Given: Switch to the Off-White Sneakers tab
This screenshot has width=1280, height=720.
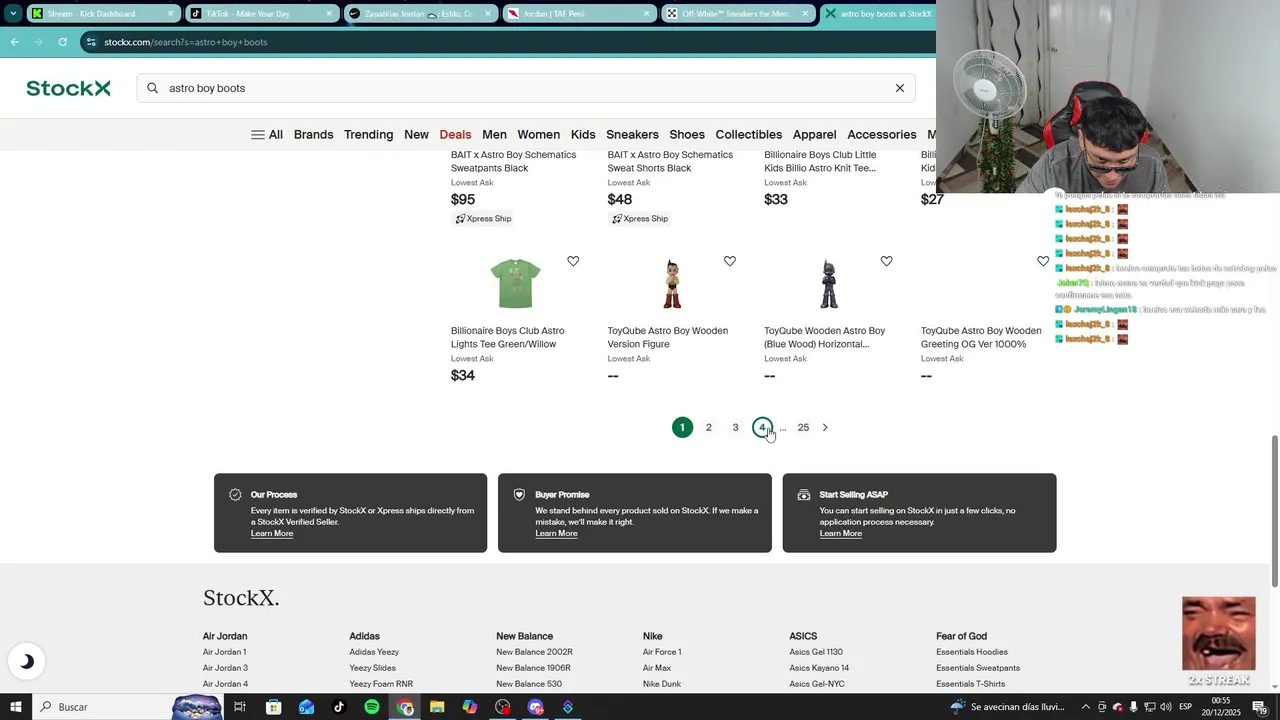Looking at the screenshot, I should (738, 14).
